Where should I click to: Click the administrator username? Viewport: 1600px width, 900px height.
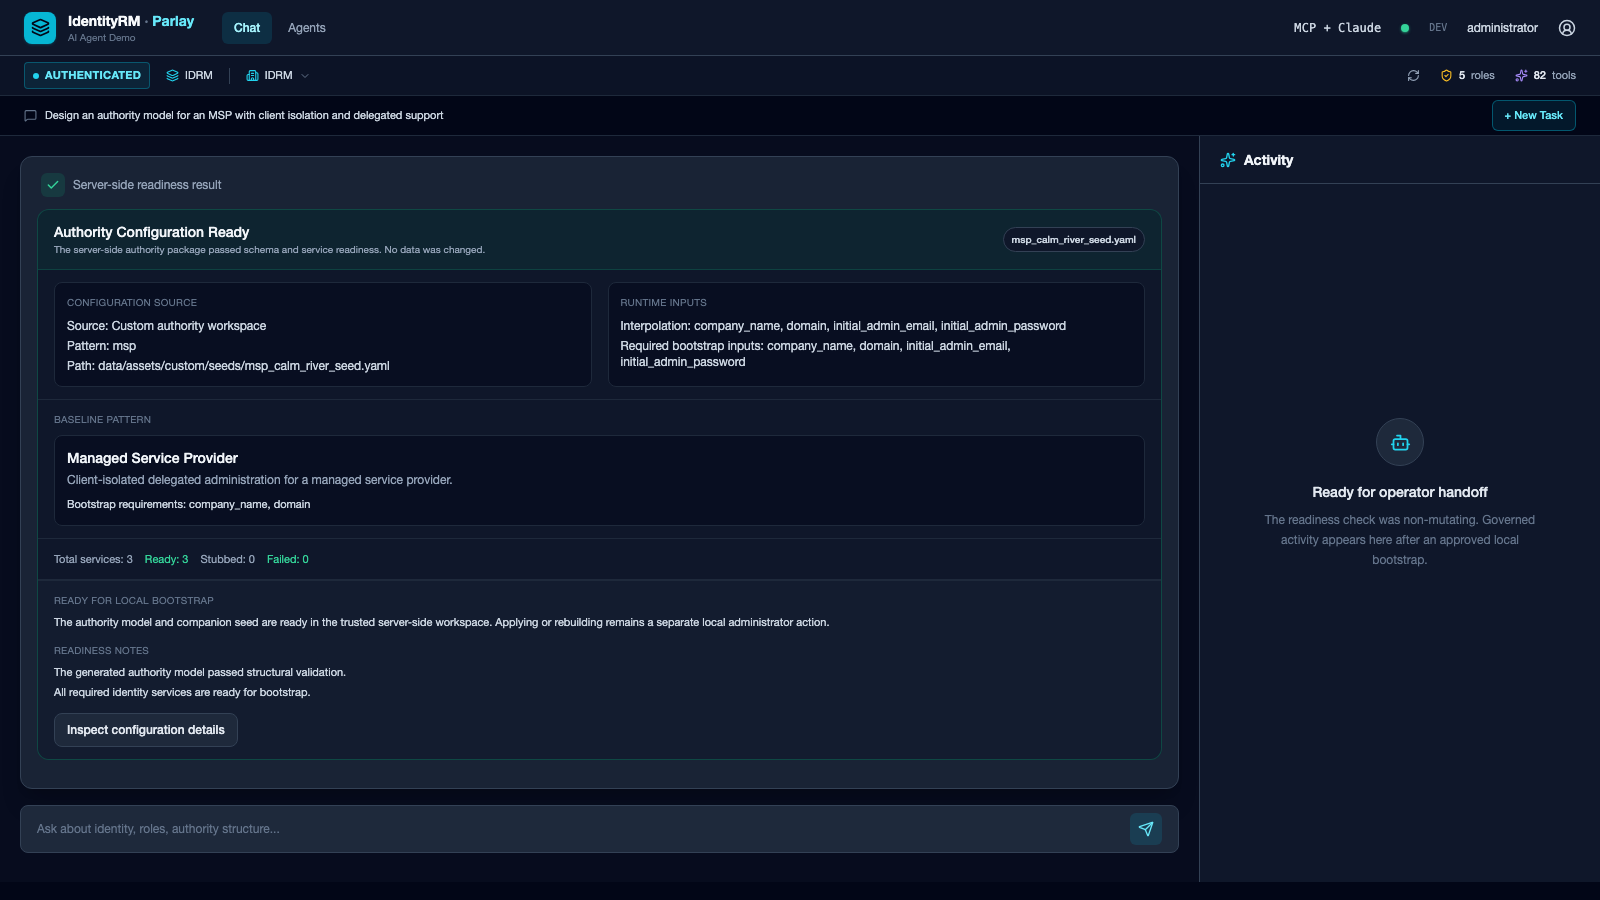[1502, 28]
